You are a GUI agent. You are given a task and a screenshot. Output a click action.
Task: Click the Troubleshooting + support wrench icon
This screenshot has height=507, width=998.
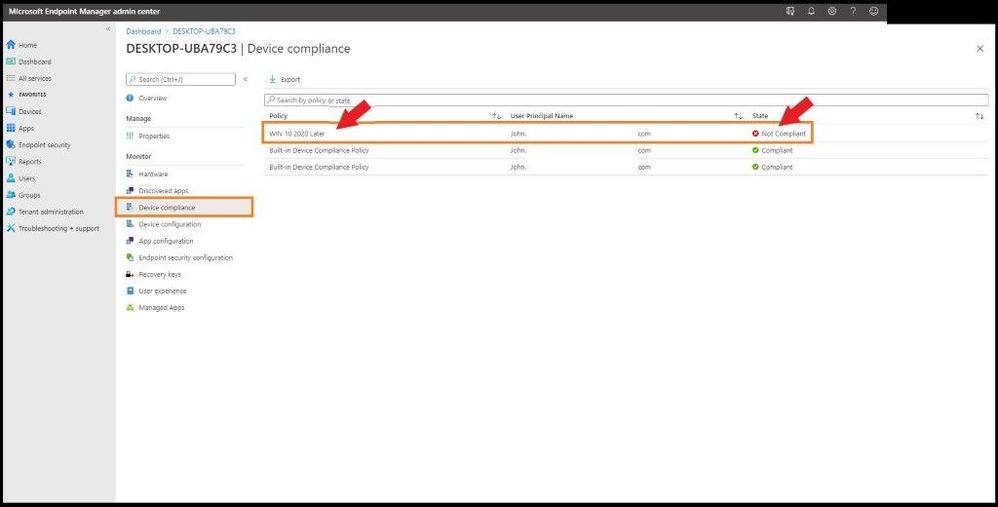coord(11,228)
